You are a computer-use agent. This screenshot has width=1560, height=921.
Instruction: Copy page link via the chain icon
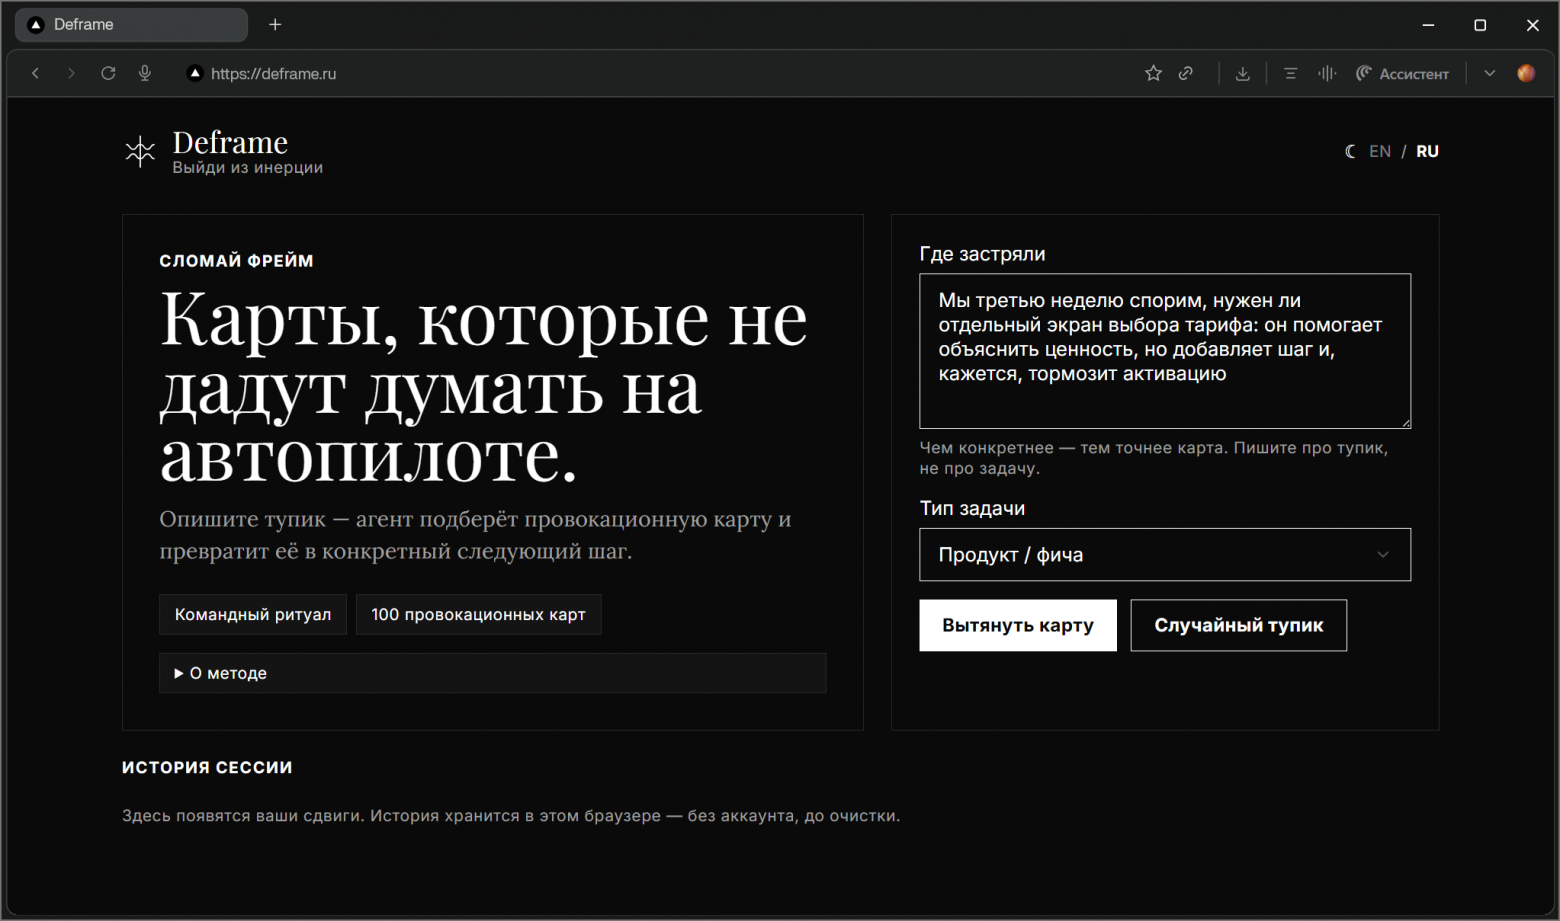[x=1186, y=73]
